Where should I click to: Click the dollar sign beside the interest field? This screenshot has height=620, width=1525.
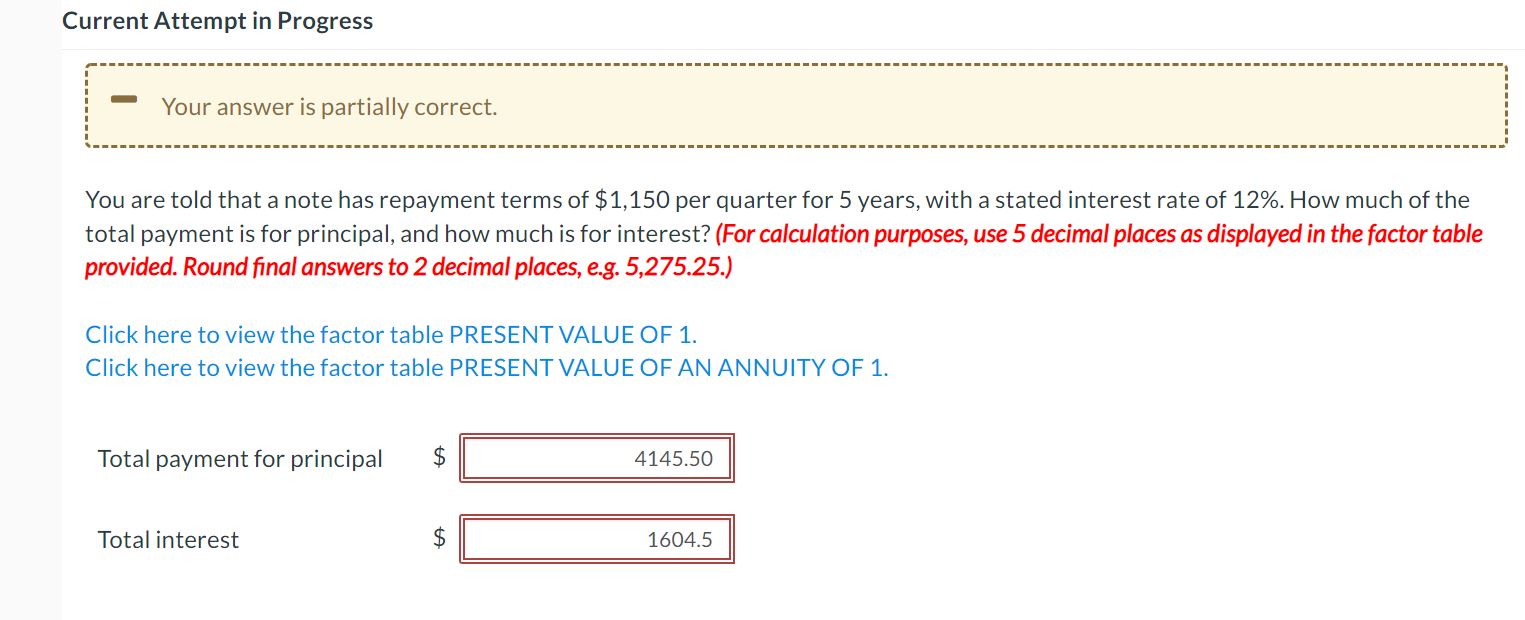click(438, 537)
